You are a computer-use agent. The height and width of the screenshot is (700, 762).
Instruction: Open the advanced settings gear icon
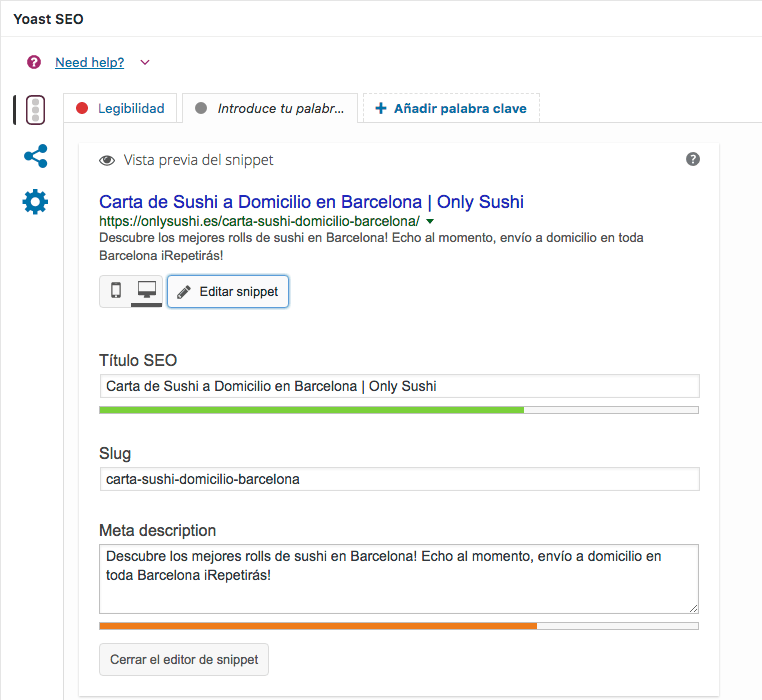click(35, 202)
